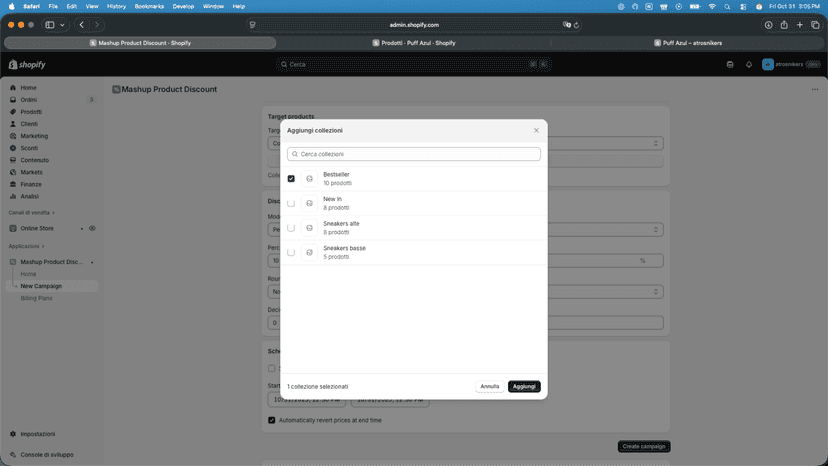Viewport: 828px width, 466px height.
Task: Open the page three-dots menu
Action: click(x=815, y=89)
